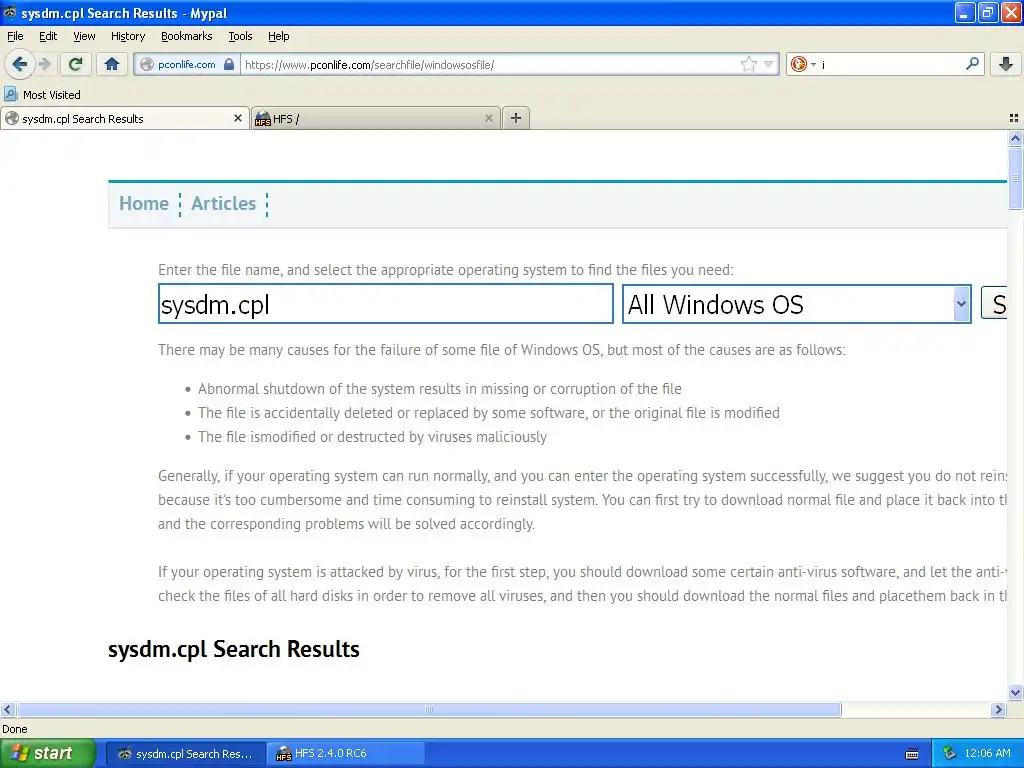Open the Home page via house icon
Image resolution: width=1024 pixels, height=768 pixels.
point(112,64)
